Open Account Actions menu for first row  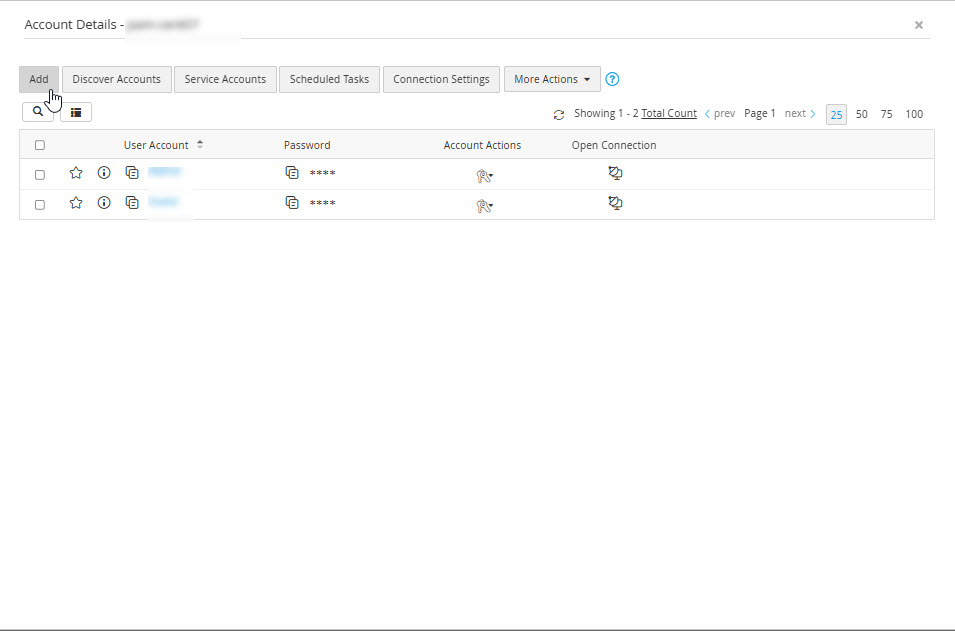[x=484, y=175]
